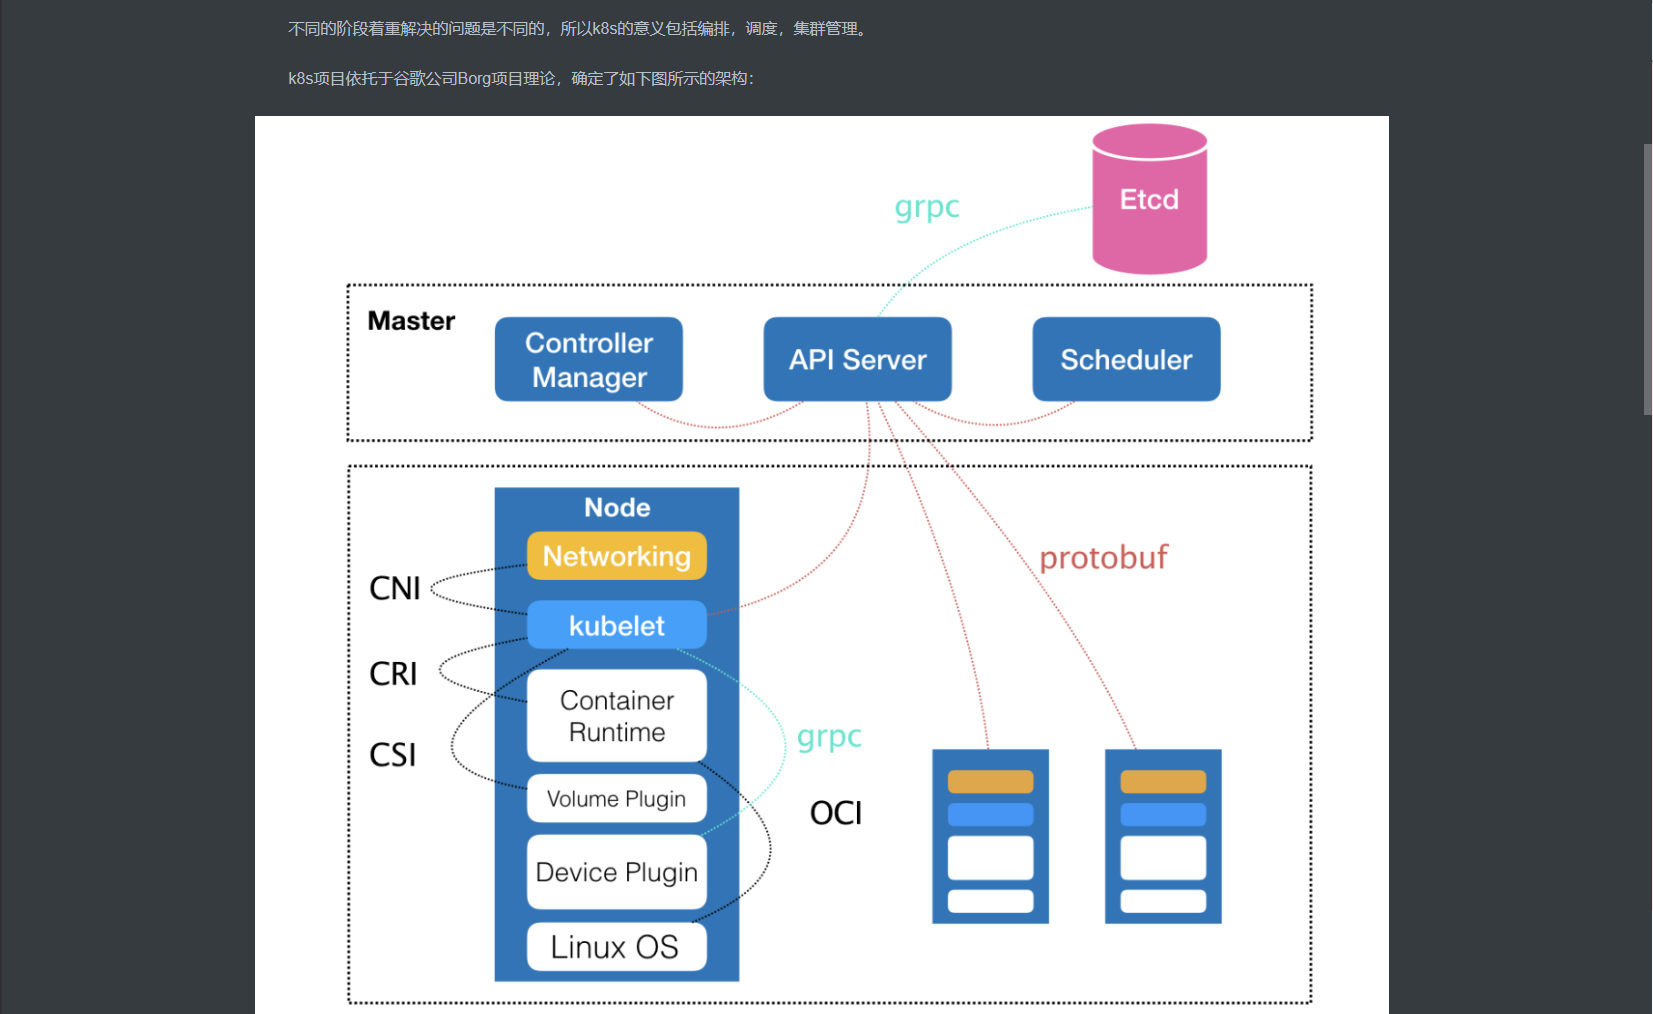Click the sentence starting with "k8s项目依托于谷歌公司Borg"
The height and width of the screenshot is (1014, 1653).
pos(521,79)
